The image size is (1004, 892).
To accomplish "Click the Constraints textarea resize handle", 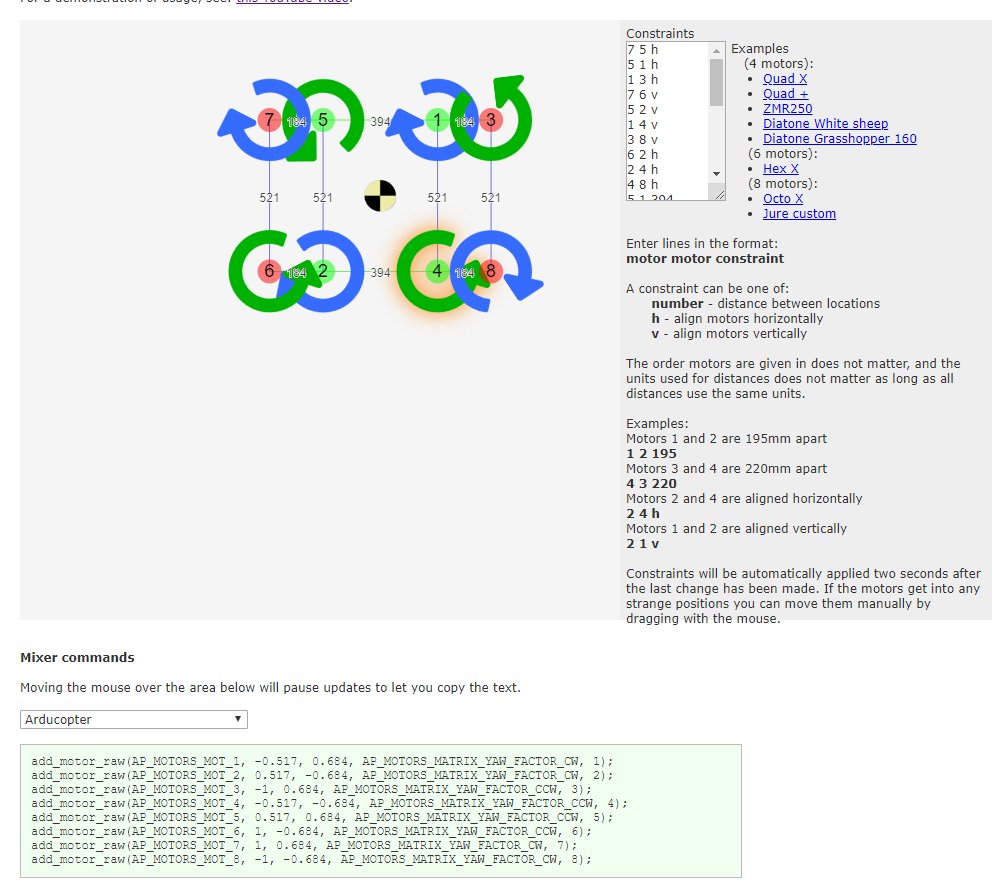I will (718, 193).
